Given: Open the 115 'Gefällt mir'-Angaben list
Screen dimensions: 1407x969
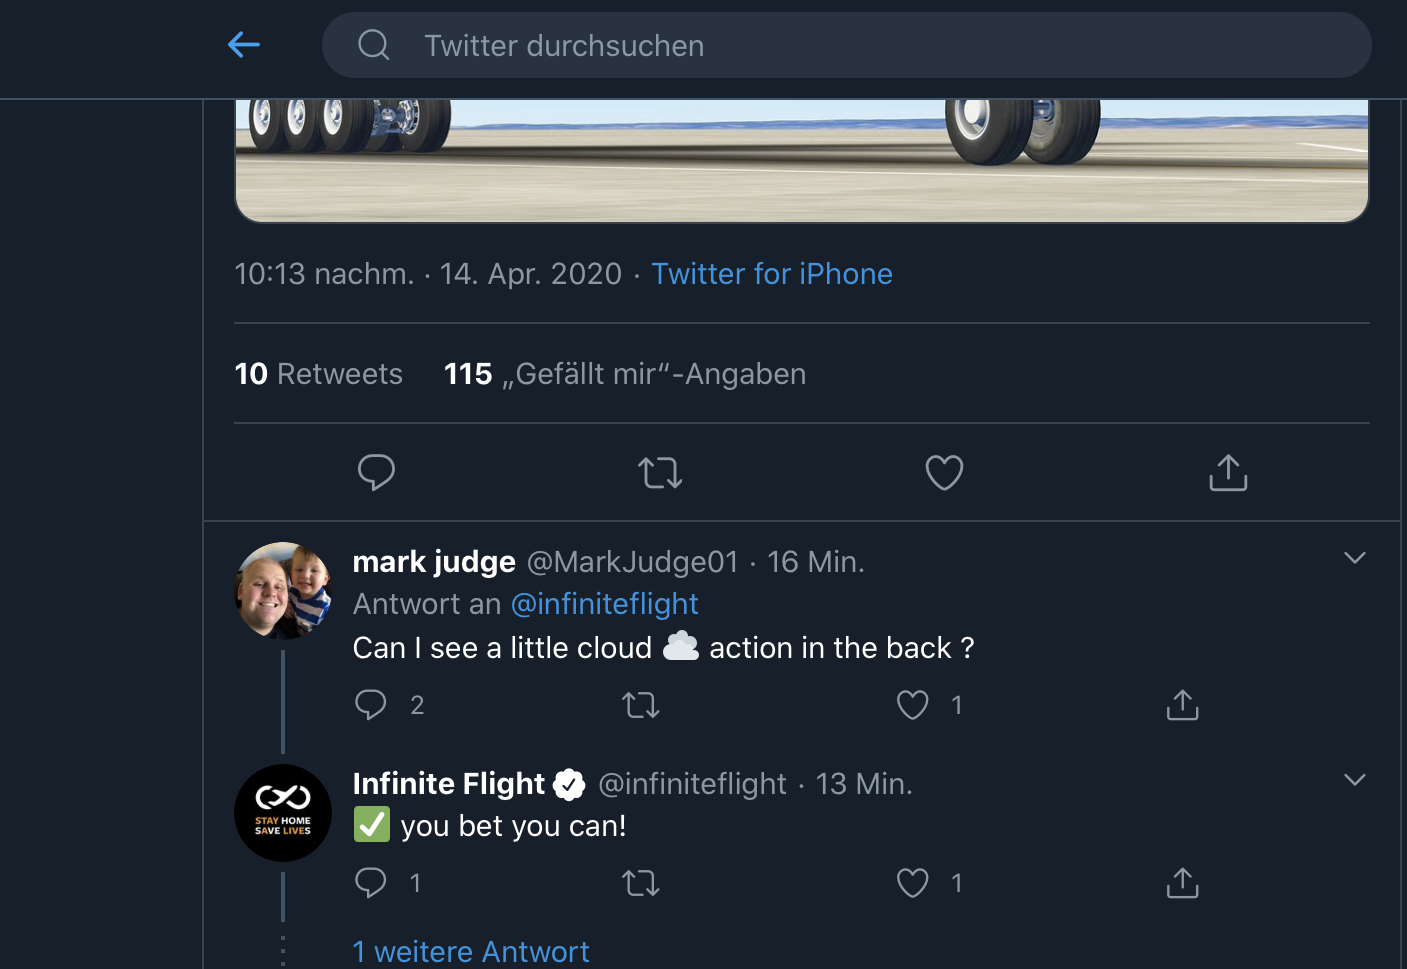Looking at the screenshot, I should [625, 374].
